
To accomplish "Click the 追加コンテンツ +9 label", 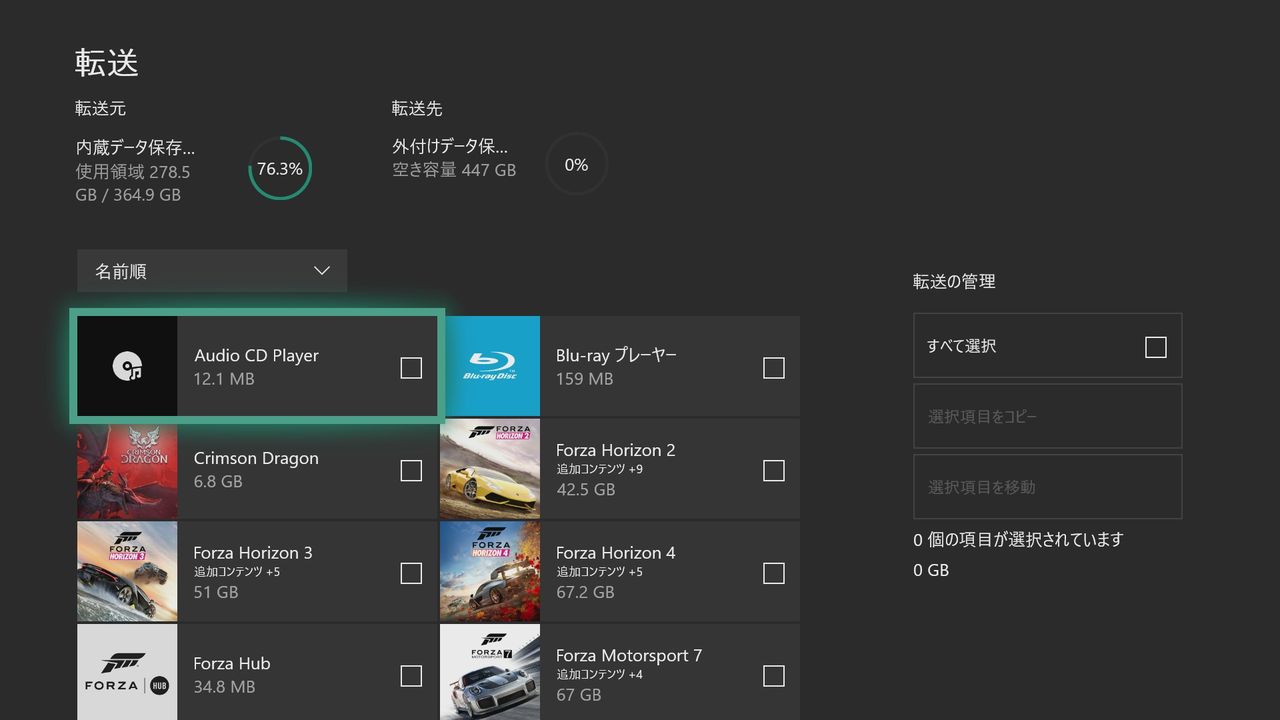I will pos(600,469).
